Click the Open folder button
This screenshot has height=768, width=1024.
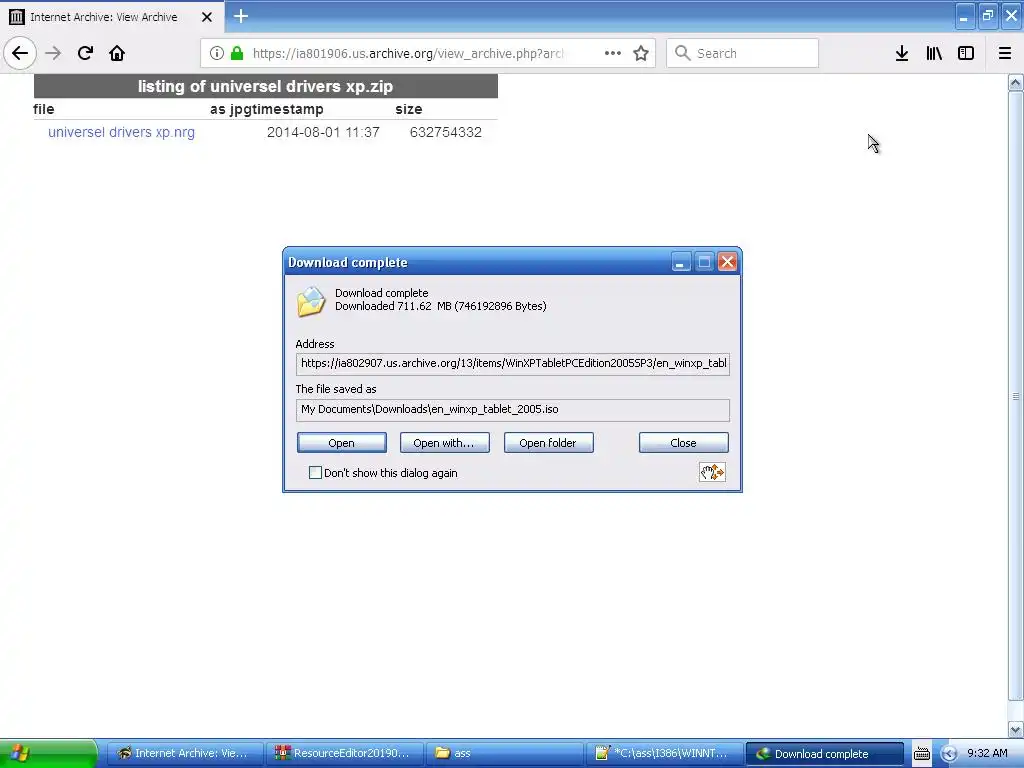548,443
